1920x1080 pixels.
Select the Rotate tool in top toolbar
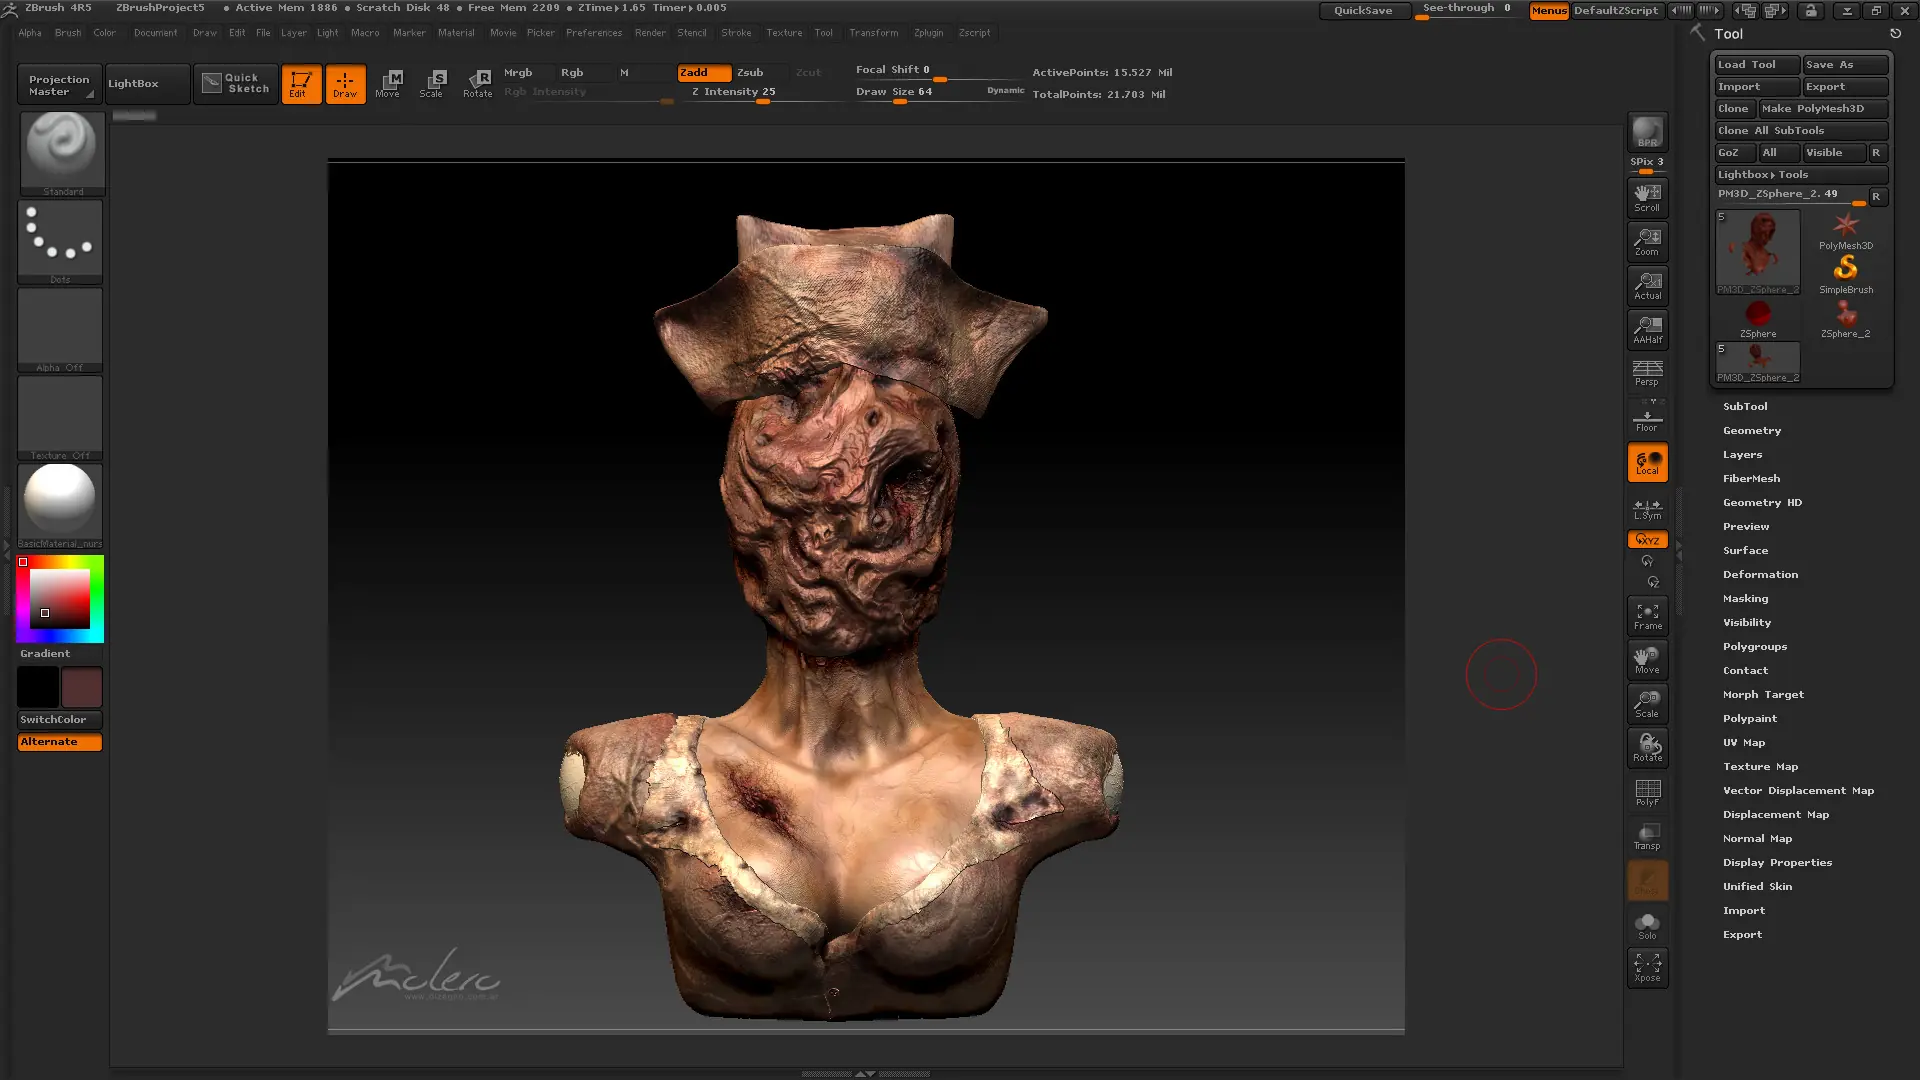(x=477, y=84)
